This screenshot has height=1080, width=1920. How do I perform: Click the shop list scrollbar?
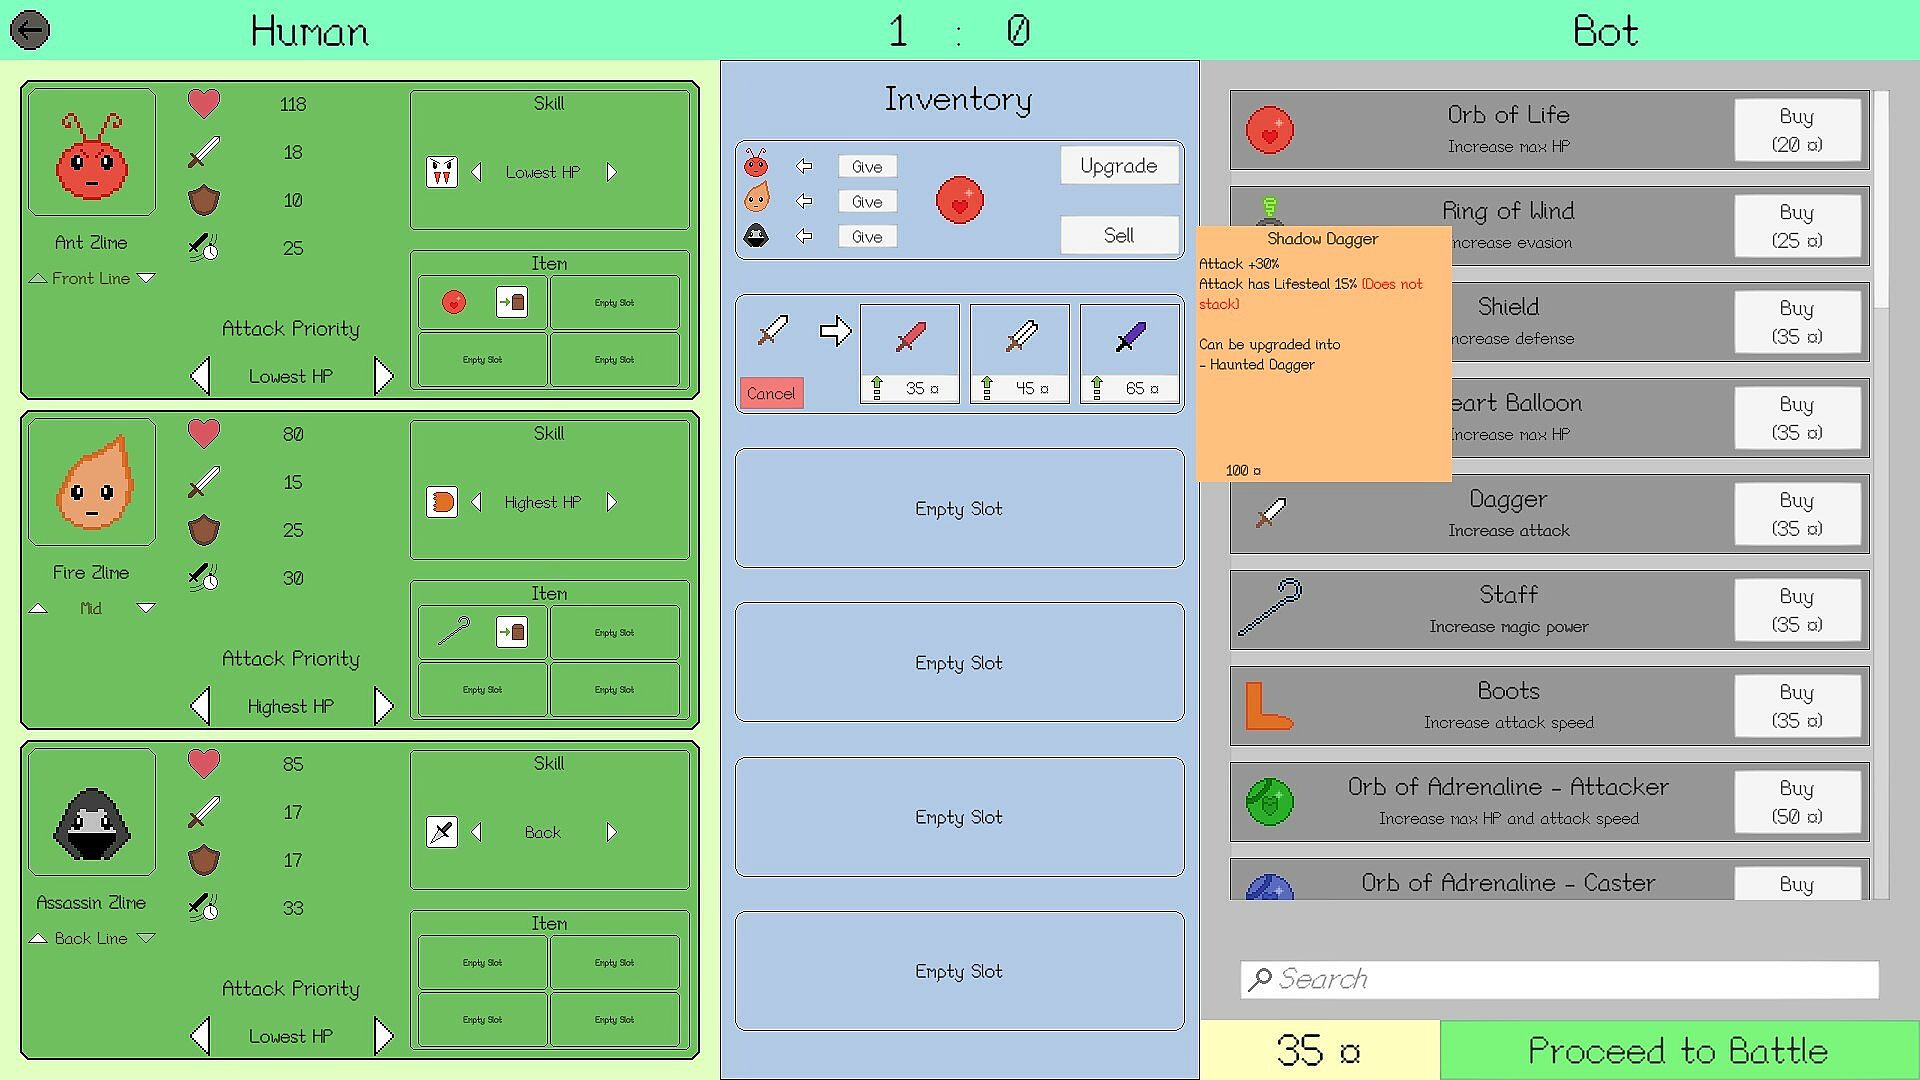pos(1881,200)
